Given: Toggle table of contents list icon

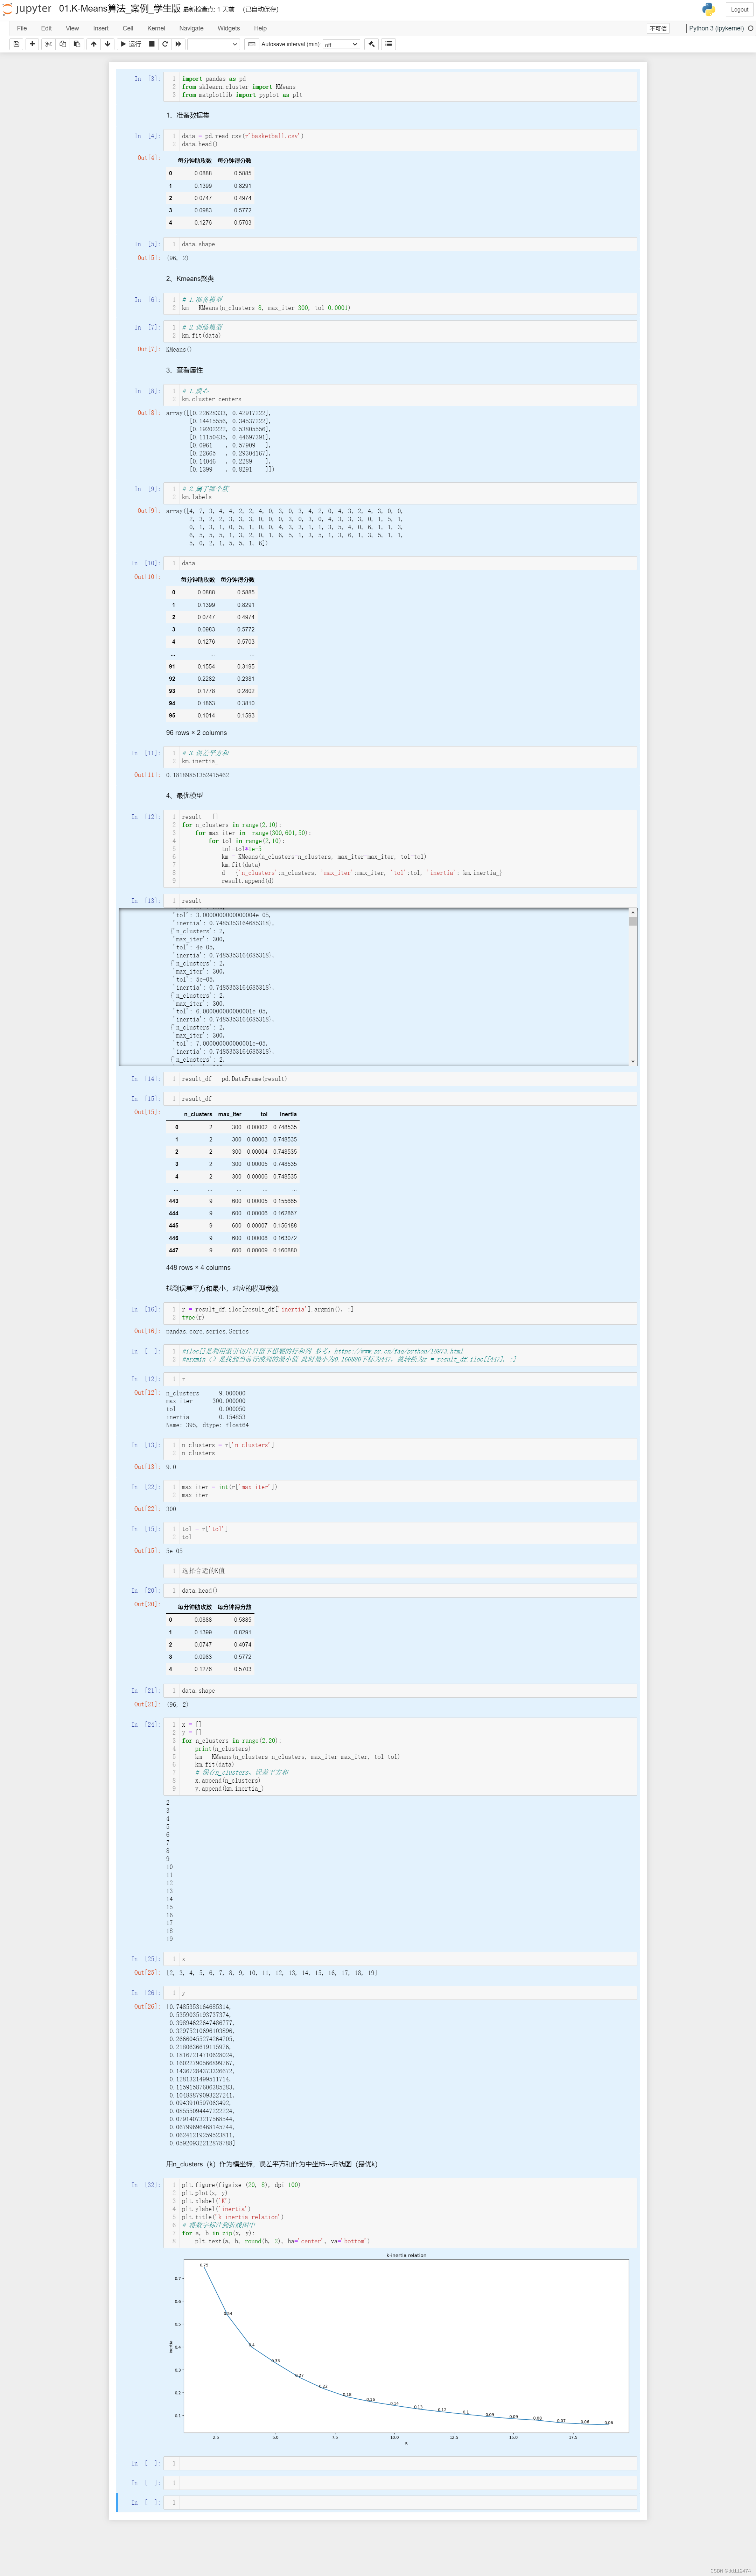Looking at the screenshot, I should pyautogui.click(x=389, y=44).
